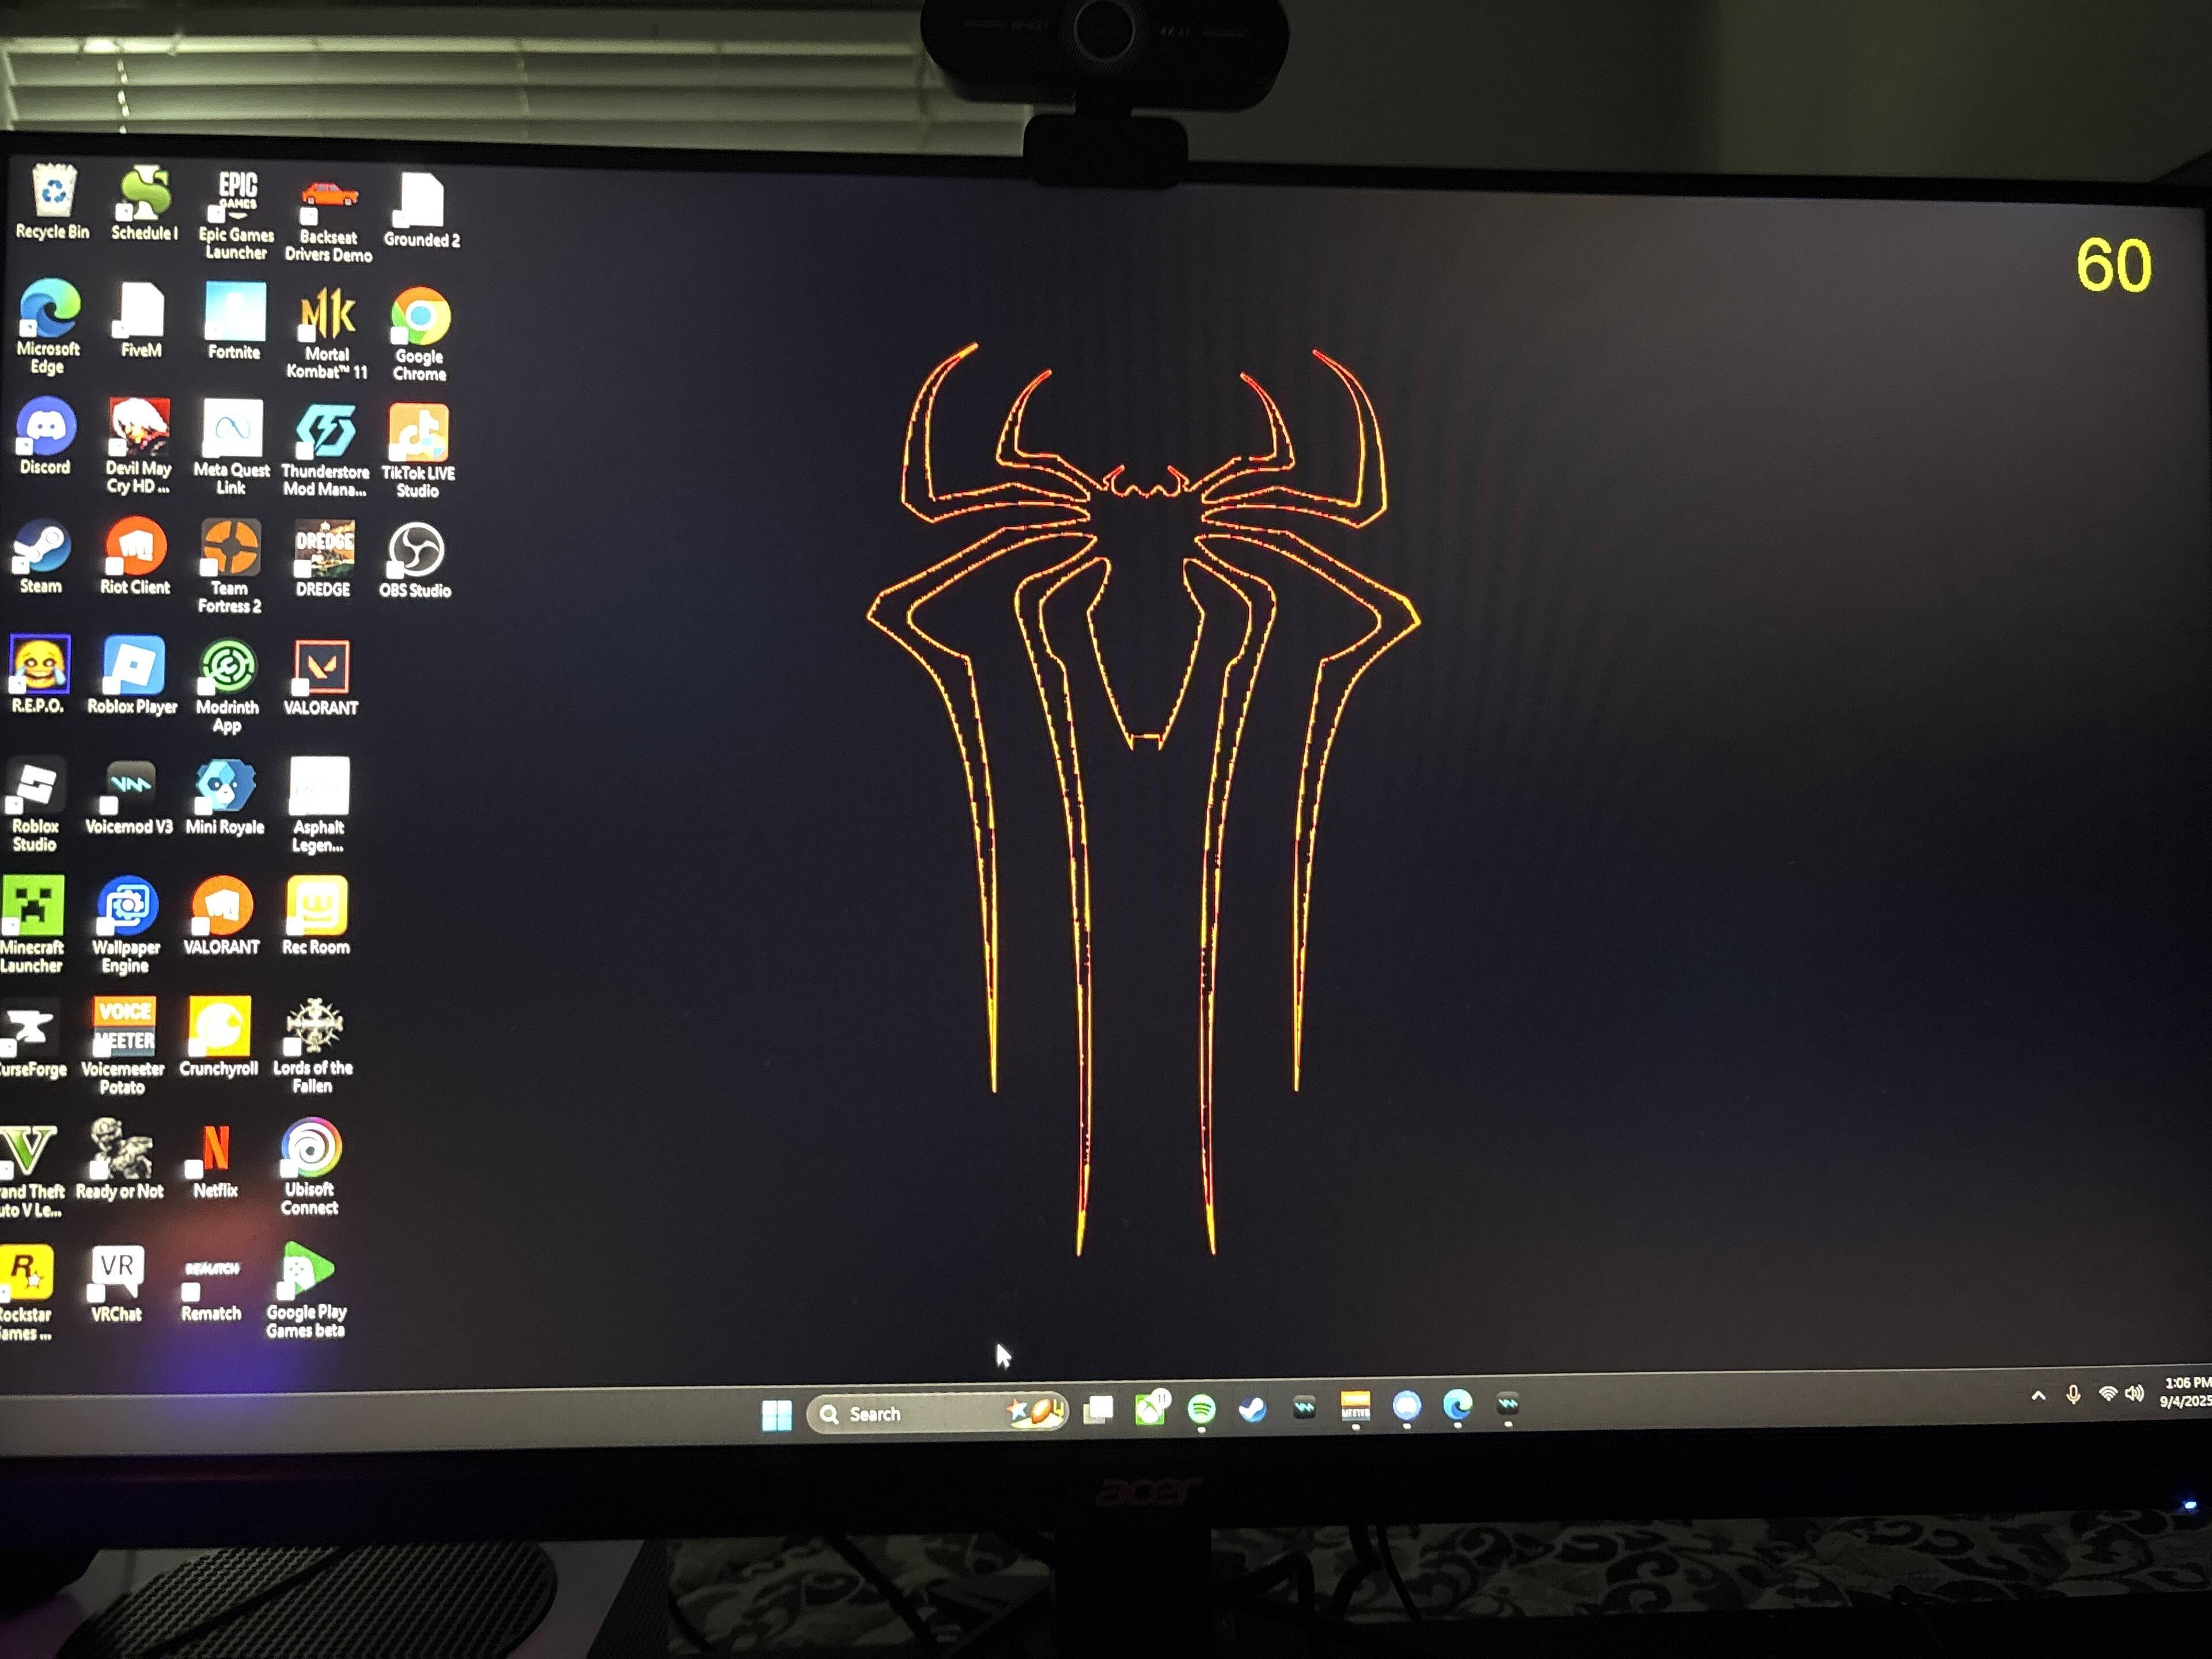The width and height of the screenshot is (2212, 1659).
Task: Toggle the microphone icon in system tray
Action: tap(2073, 1394)
